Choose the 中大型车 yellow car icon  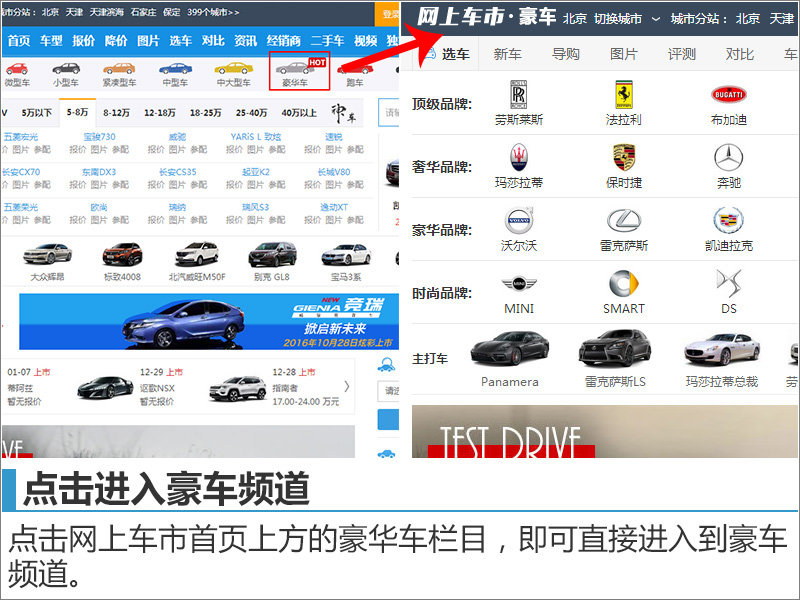233,68
